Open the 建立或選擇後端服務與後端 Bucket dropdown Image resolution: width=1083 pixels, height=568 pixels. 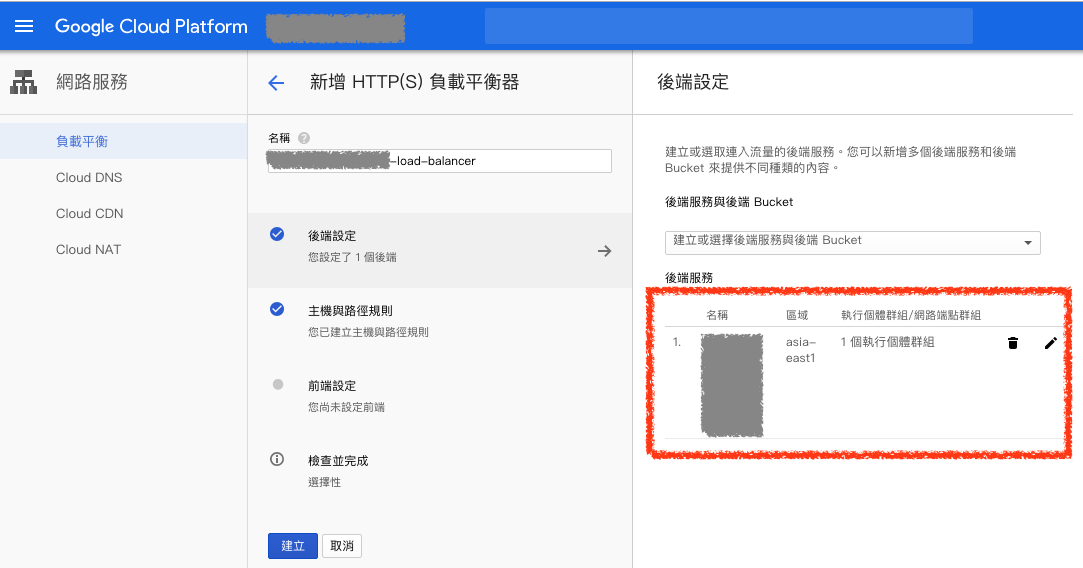click(x=852, y=242)
